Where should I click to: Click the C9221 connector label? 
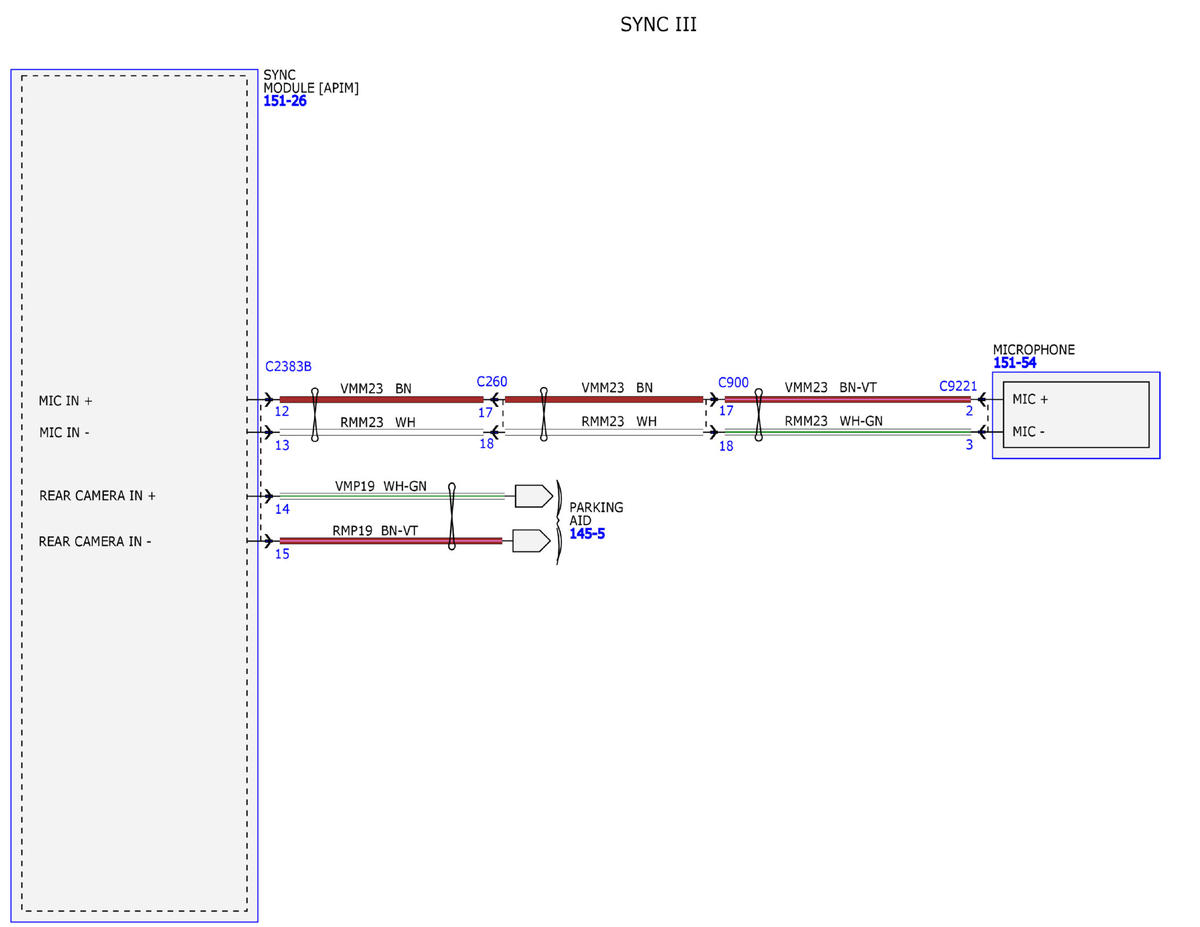[x=958, y=386]
